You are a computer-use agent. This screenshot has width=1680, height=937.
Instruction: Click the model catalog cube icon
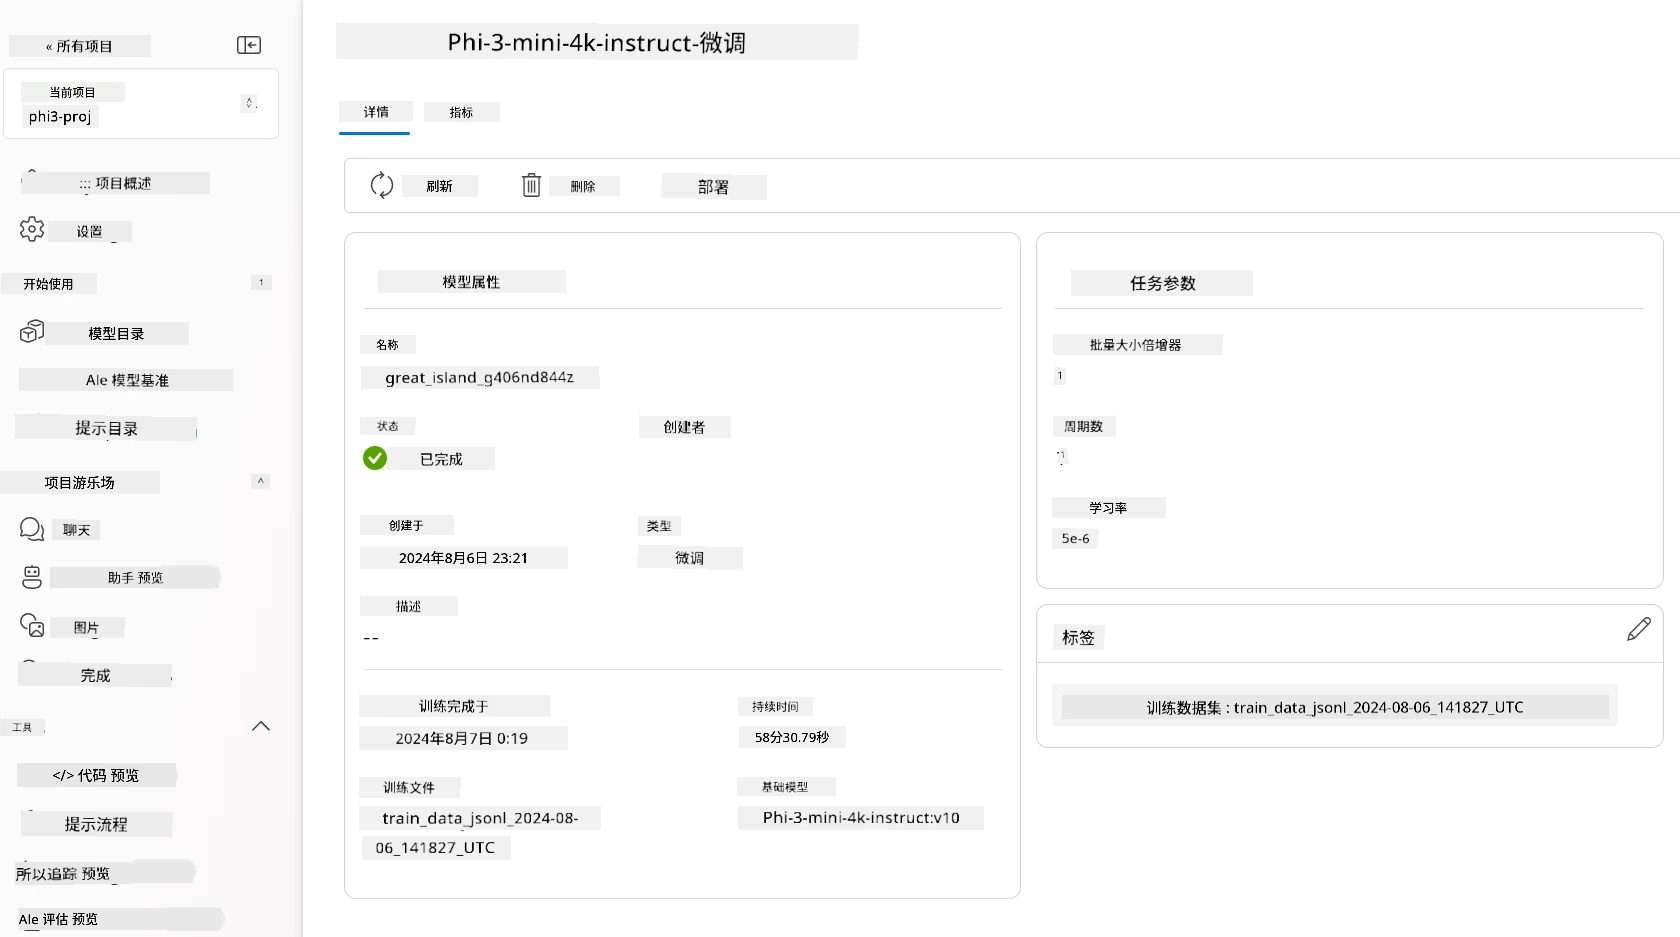(x=32, y=331)
